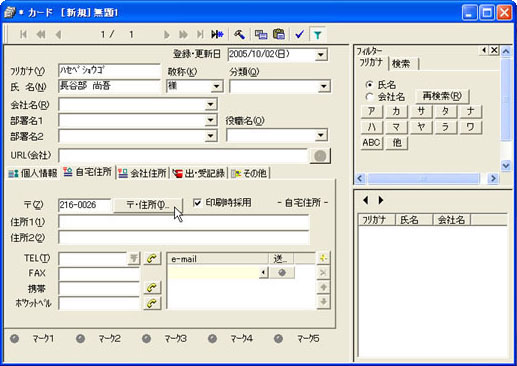Click the copy card toolbar icon
This screenshot has height=366, width=517.
[x=261, y=34]
